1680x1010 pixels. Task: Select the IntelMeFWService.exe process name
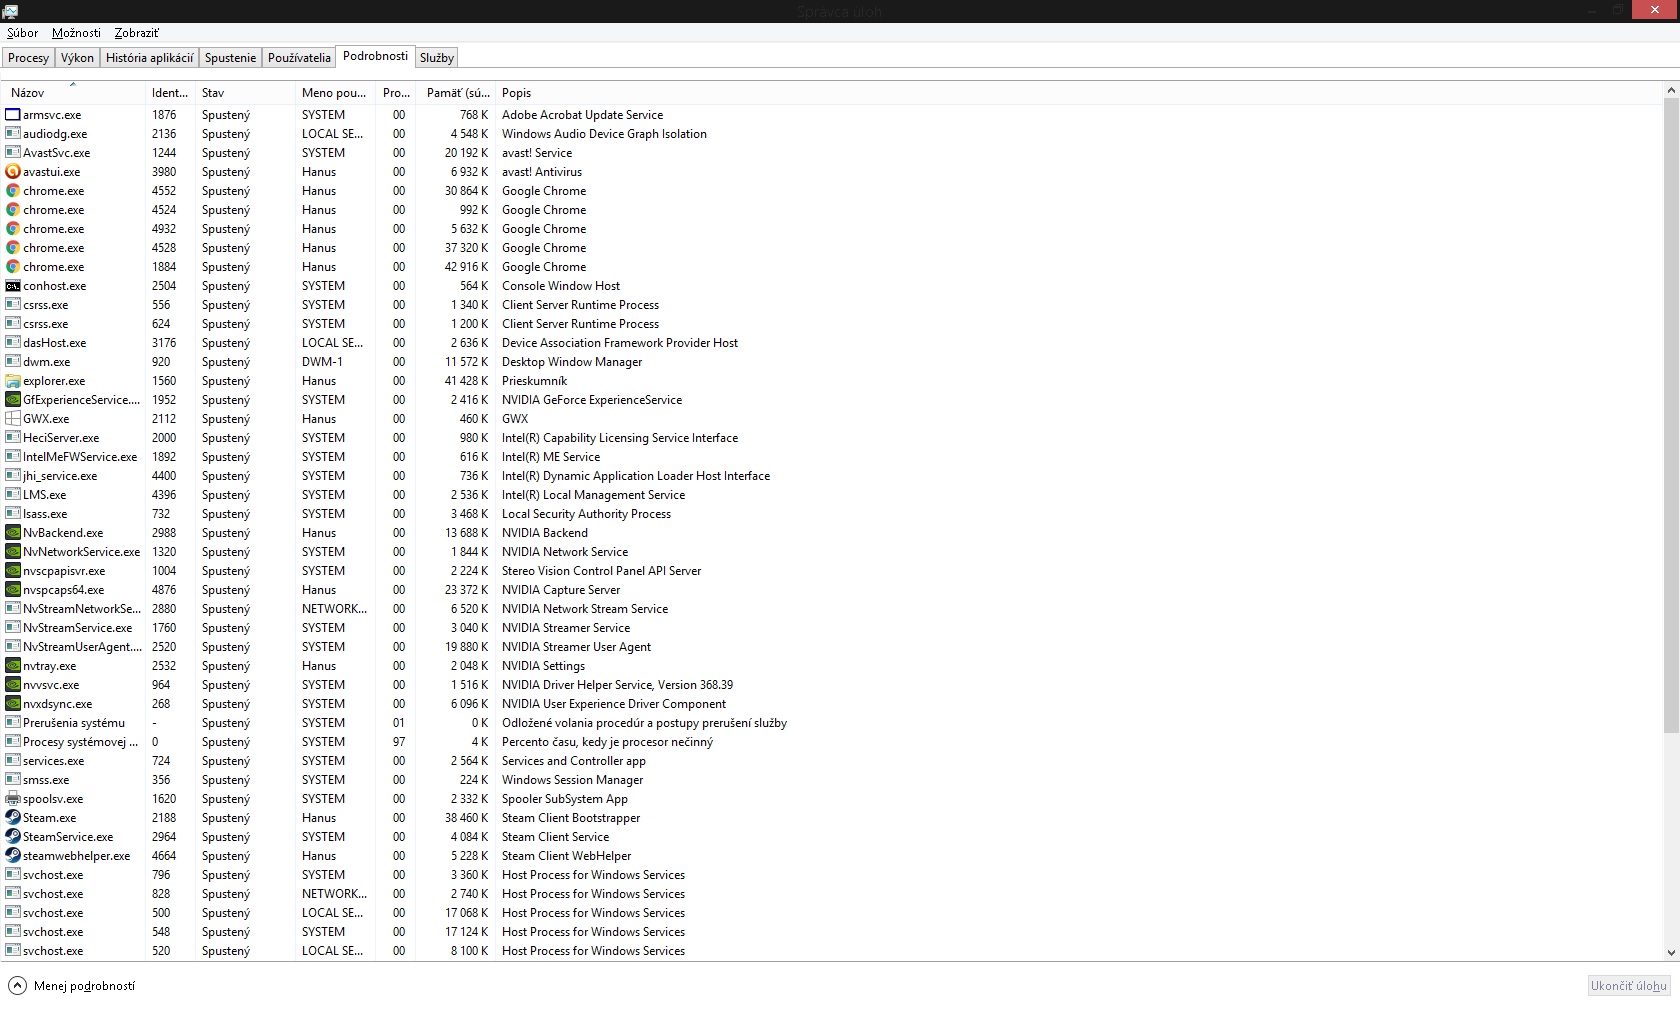coord(80,457)
